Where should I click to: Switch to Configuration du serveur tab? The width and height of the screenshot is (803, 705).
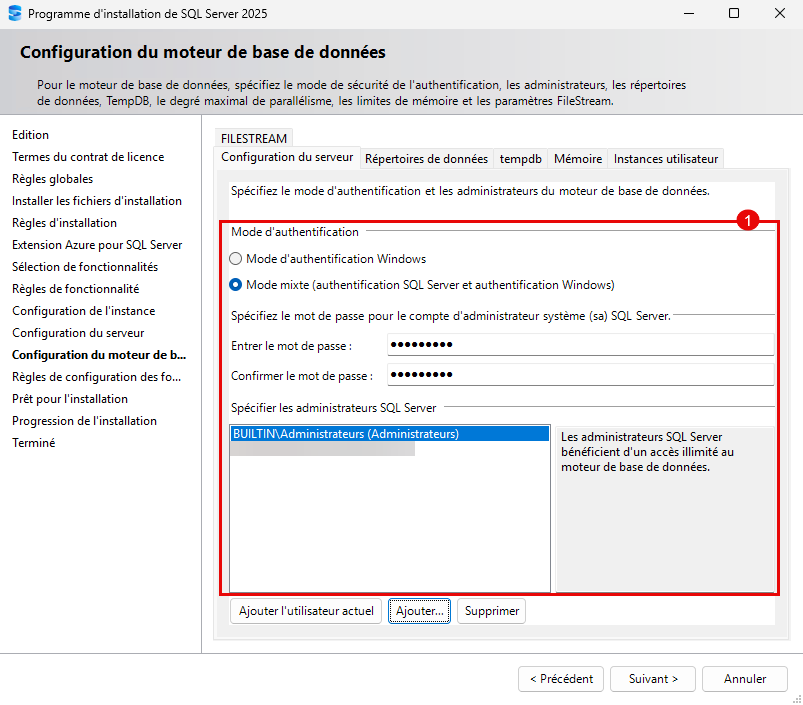287,157
